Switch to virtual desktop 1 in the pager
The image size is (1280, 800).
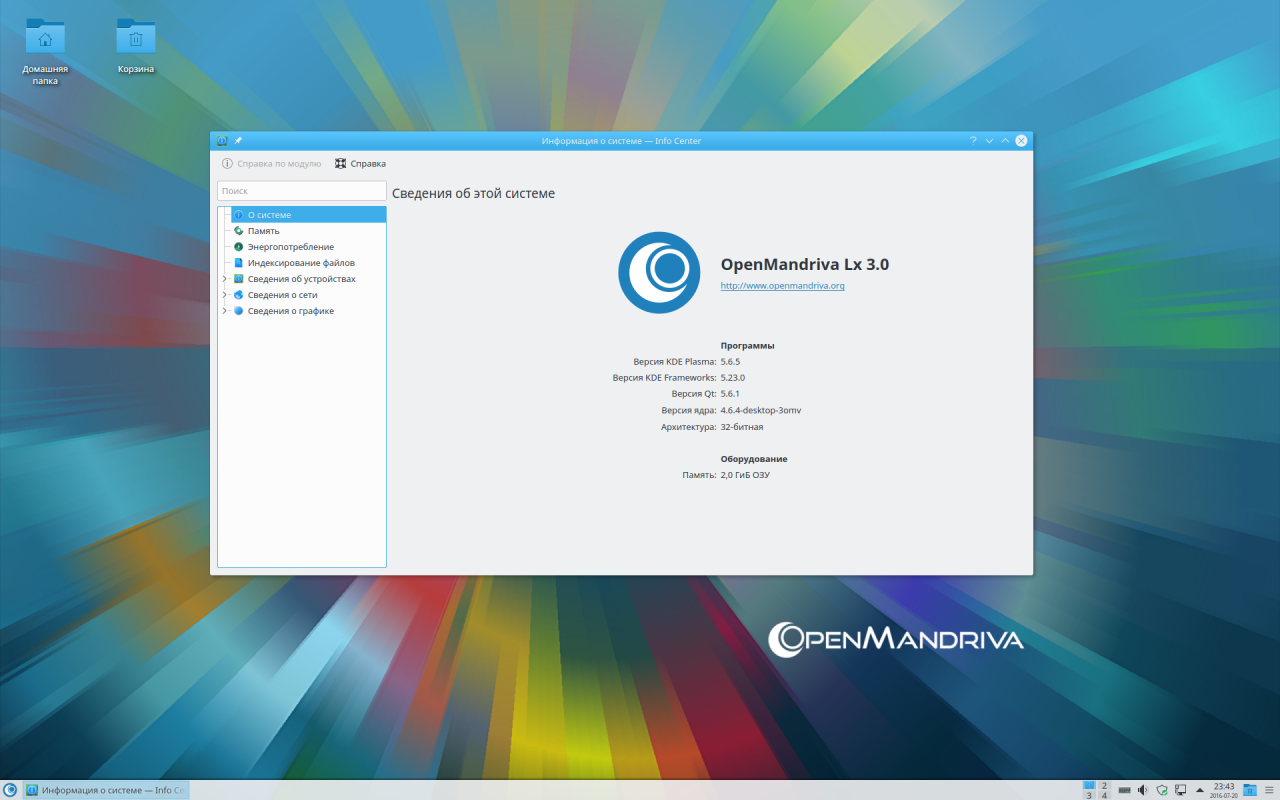pyautogui.click(x=1089, y=786)
